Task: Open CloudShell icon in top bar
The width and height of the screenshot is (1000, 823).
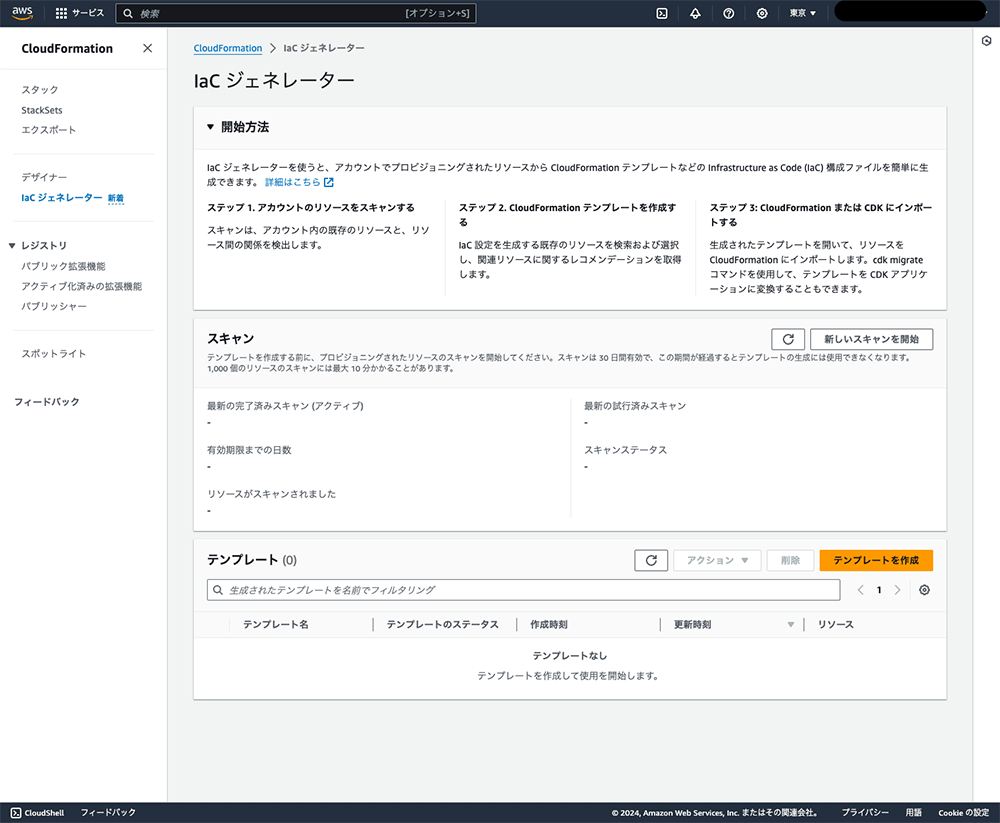Action: pos(662,13)
